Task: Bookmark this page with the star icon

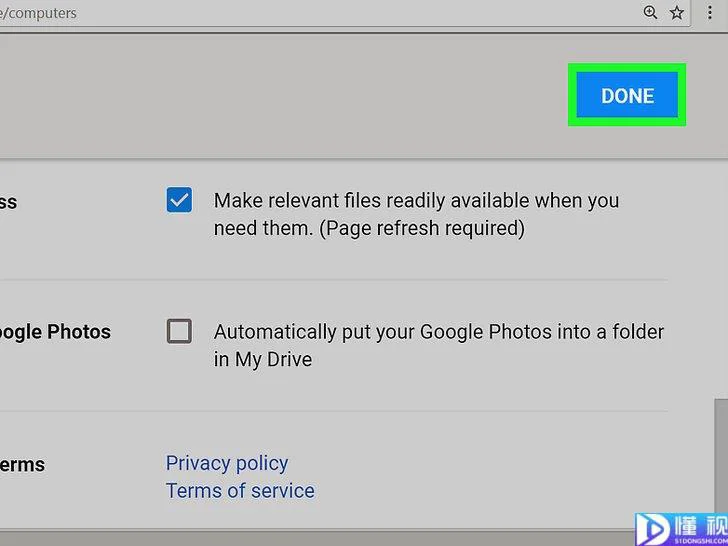Action: pos(676,13)
